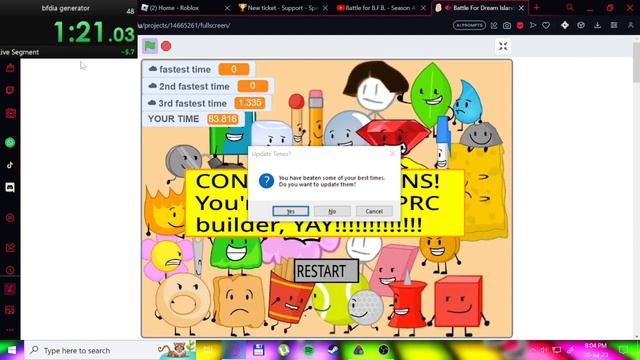Close the Home - Roblox tab
640x360 pixels.
(x=227, y=8)
